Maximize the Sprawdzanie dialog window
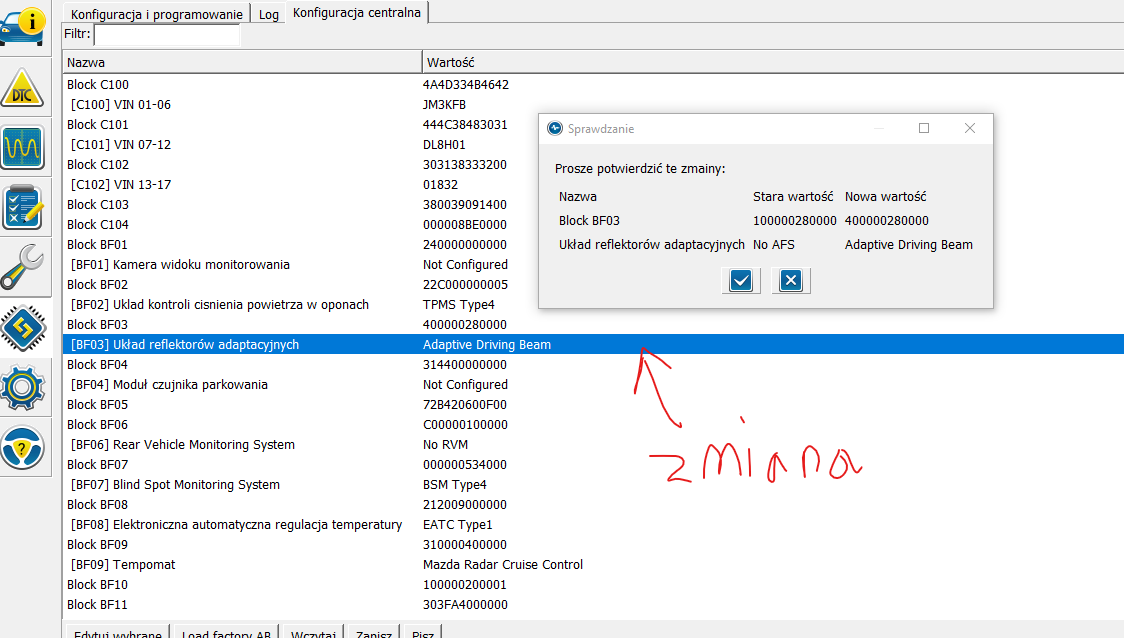The width and height of the screenshot is (1124, 638). (924, 128)
